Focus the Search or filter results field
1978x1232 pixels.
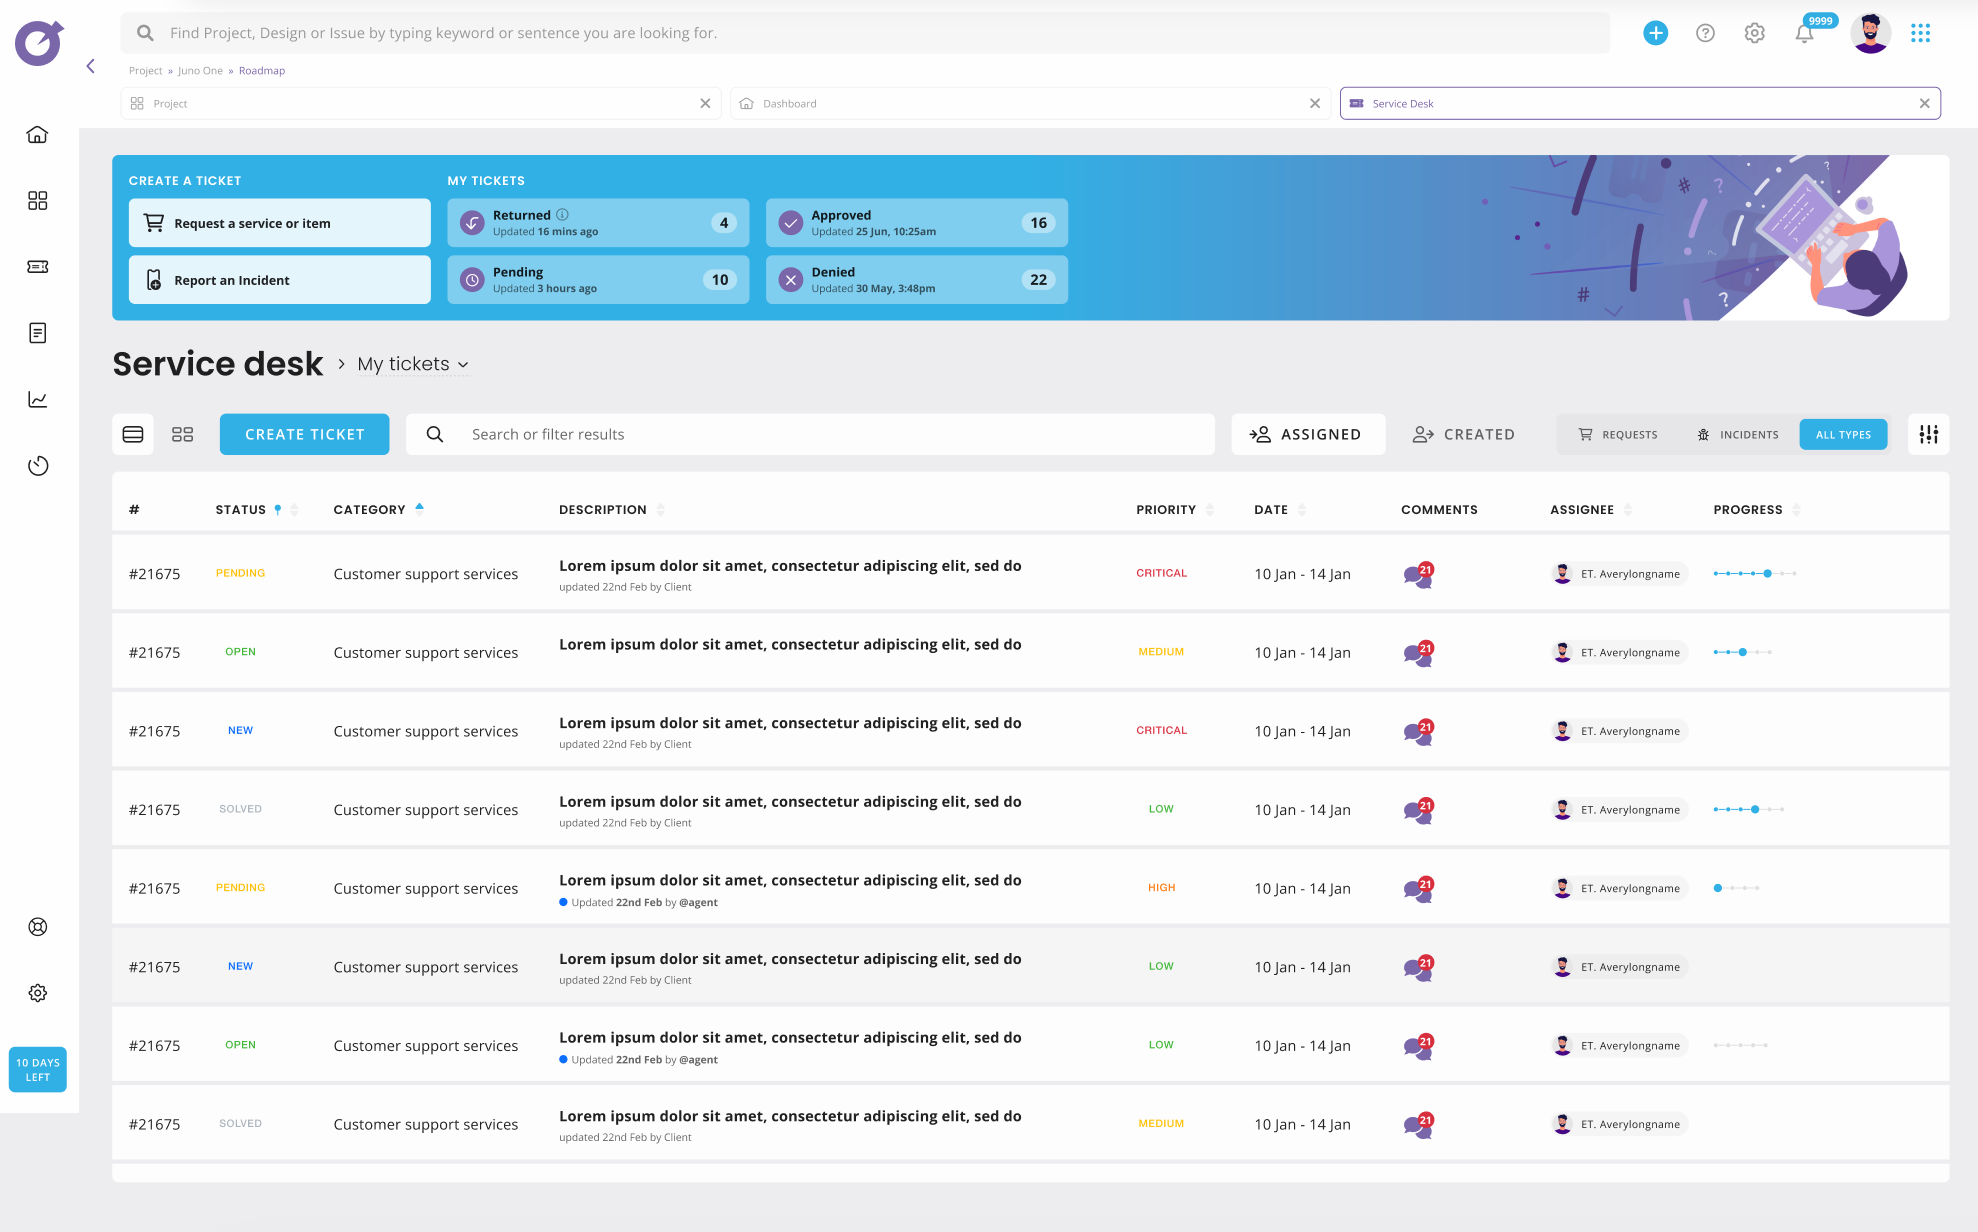810,434
